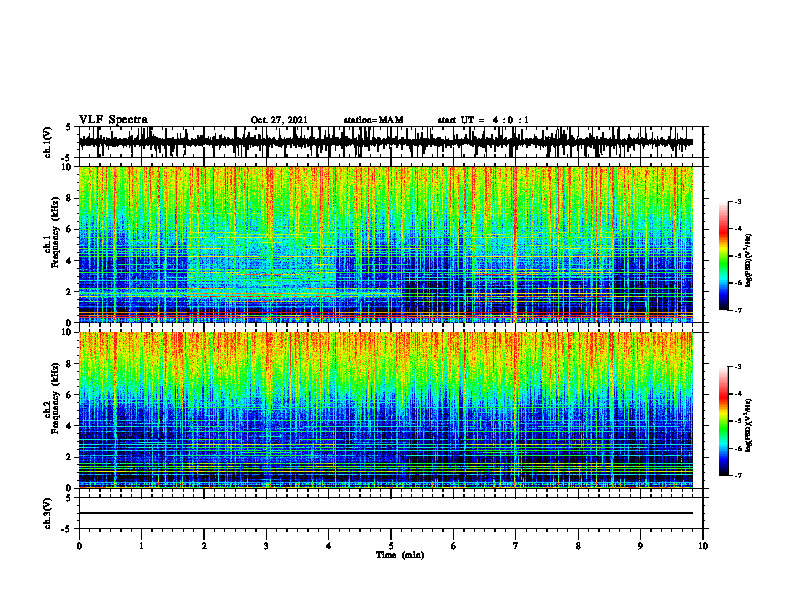Image resolution: width=792 pixels, height=612 pixels.
Task: Click the "10" tick on the time axis
Action: point(703,546)
